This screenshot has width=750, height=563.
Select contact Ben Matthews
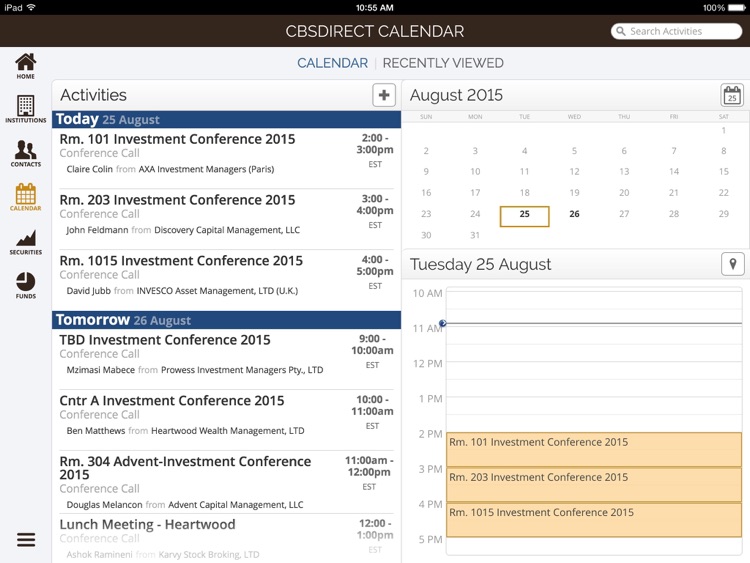(x=96, y=431)
